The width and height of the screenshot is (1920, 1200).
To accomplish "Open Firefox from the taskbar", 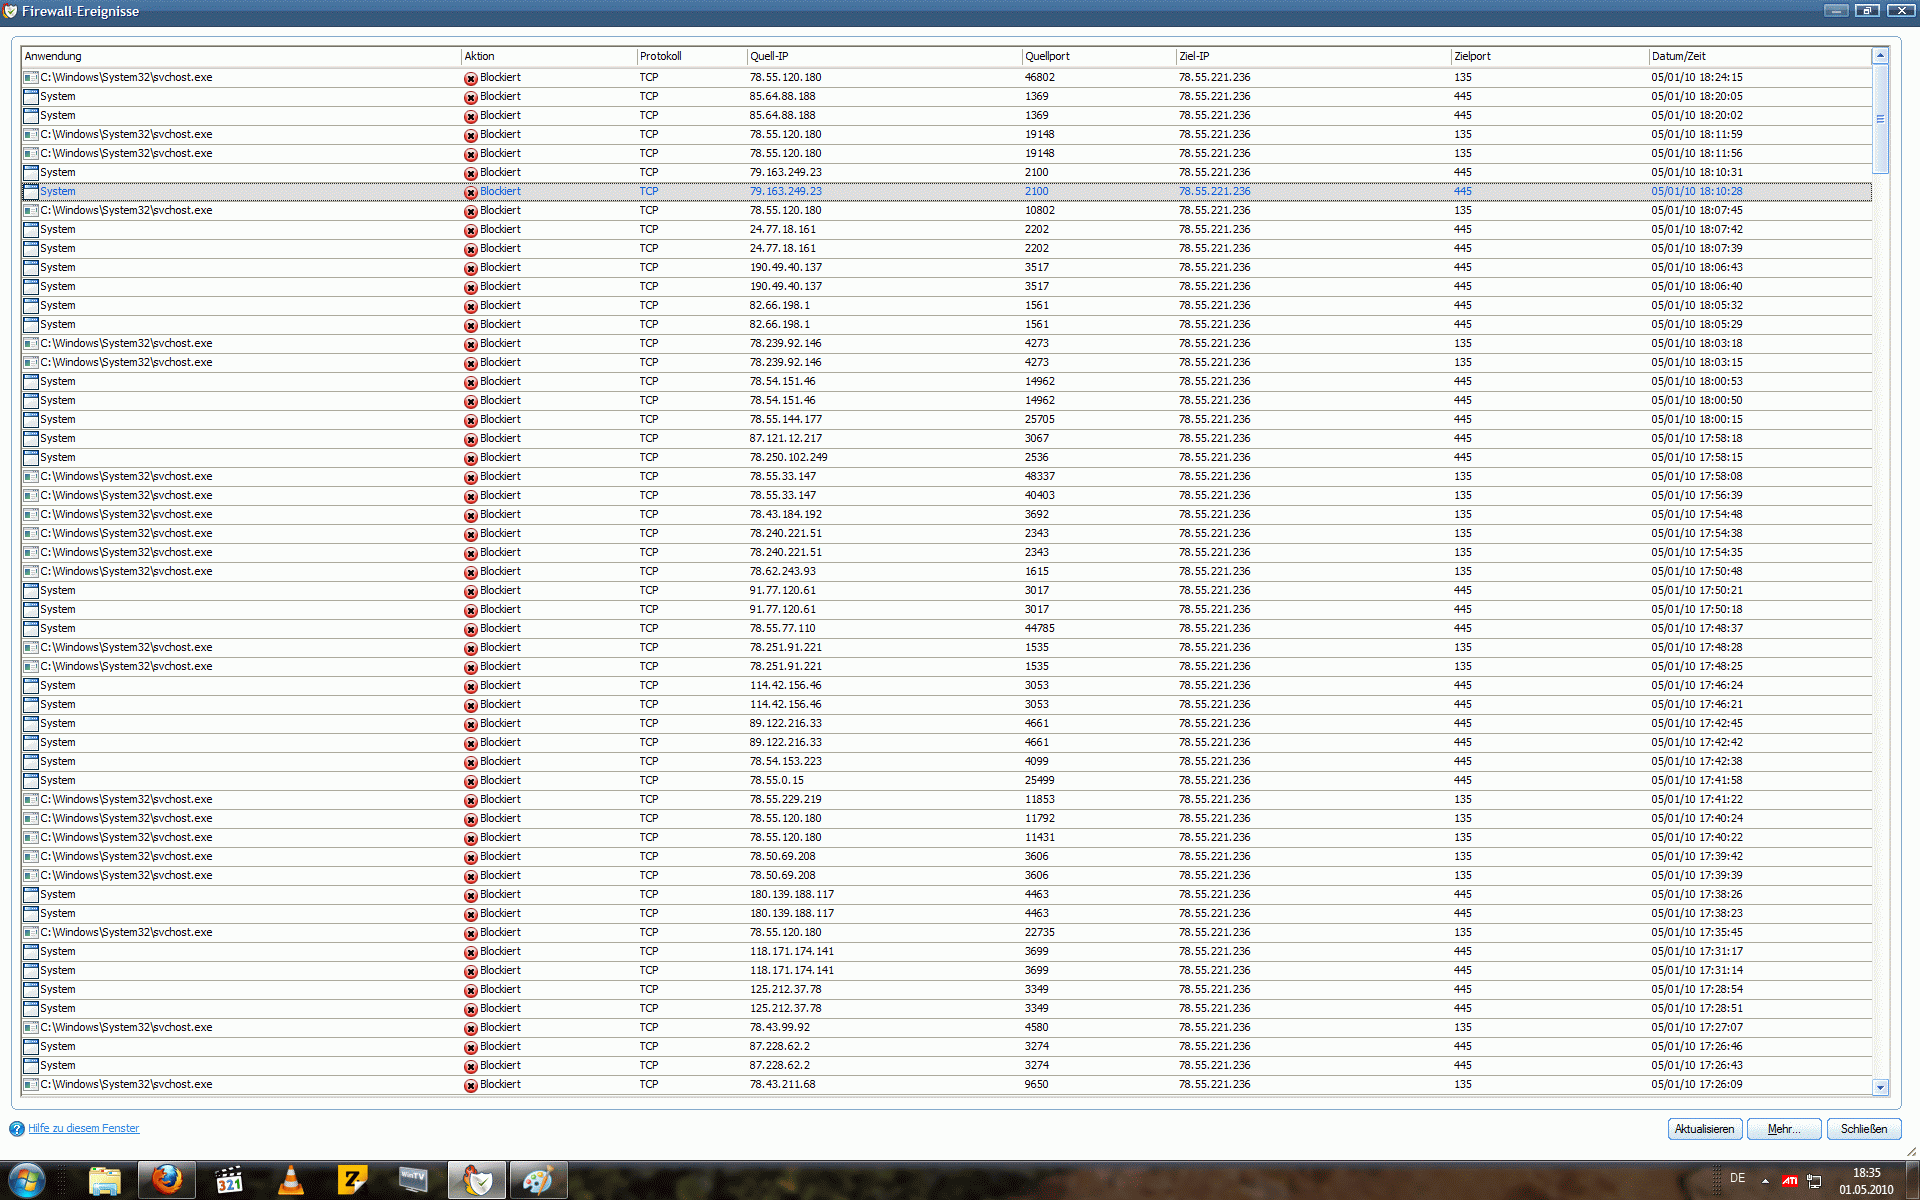I will click(167, 1180).
